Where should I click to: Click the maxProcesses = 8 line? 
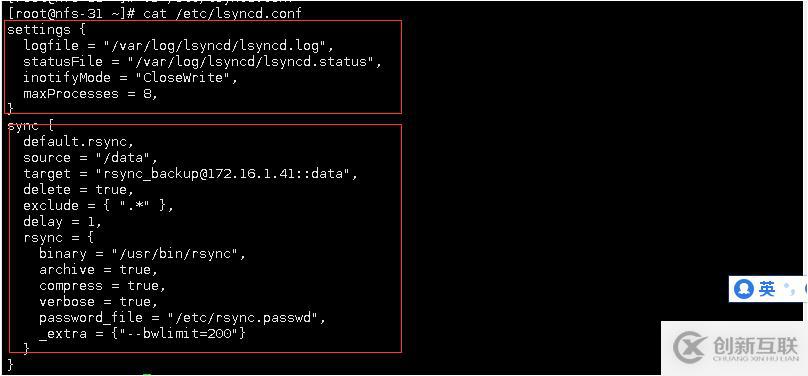(x=90, y=94)
